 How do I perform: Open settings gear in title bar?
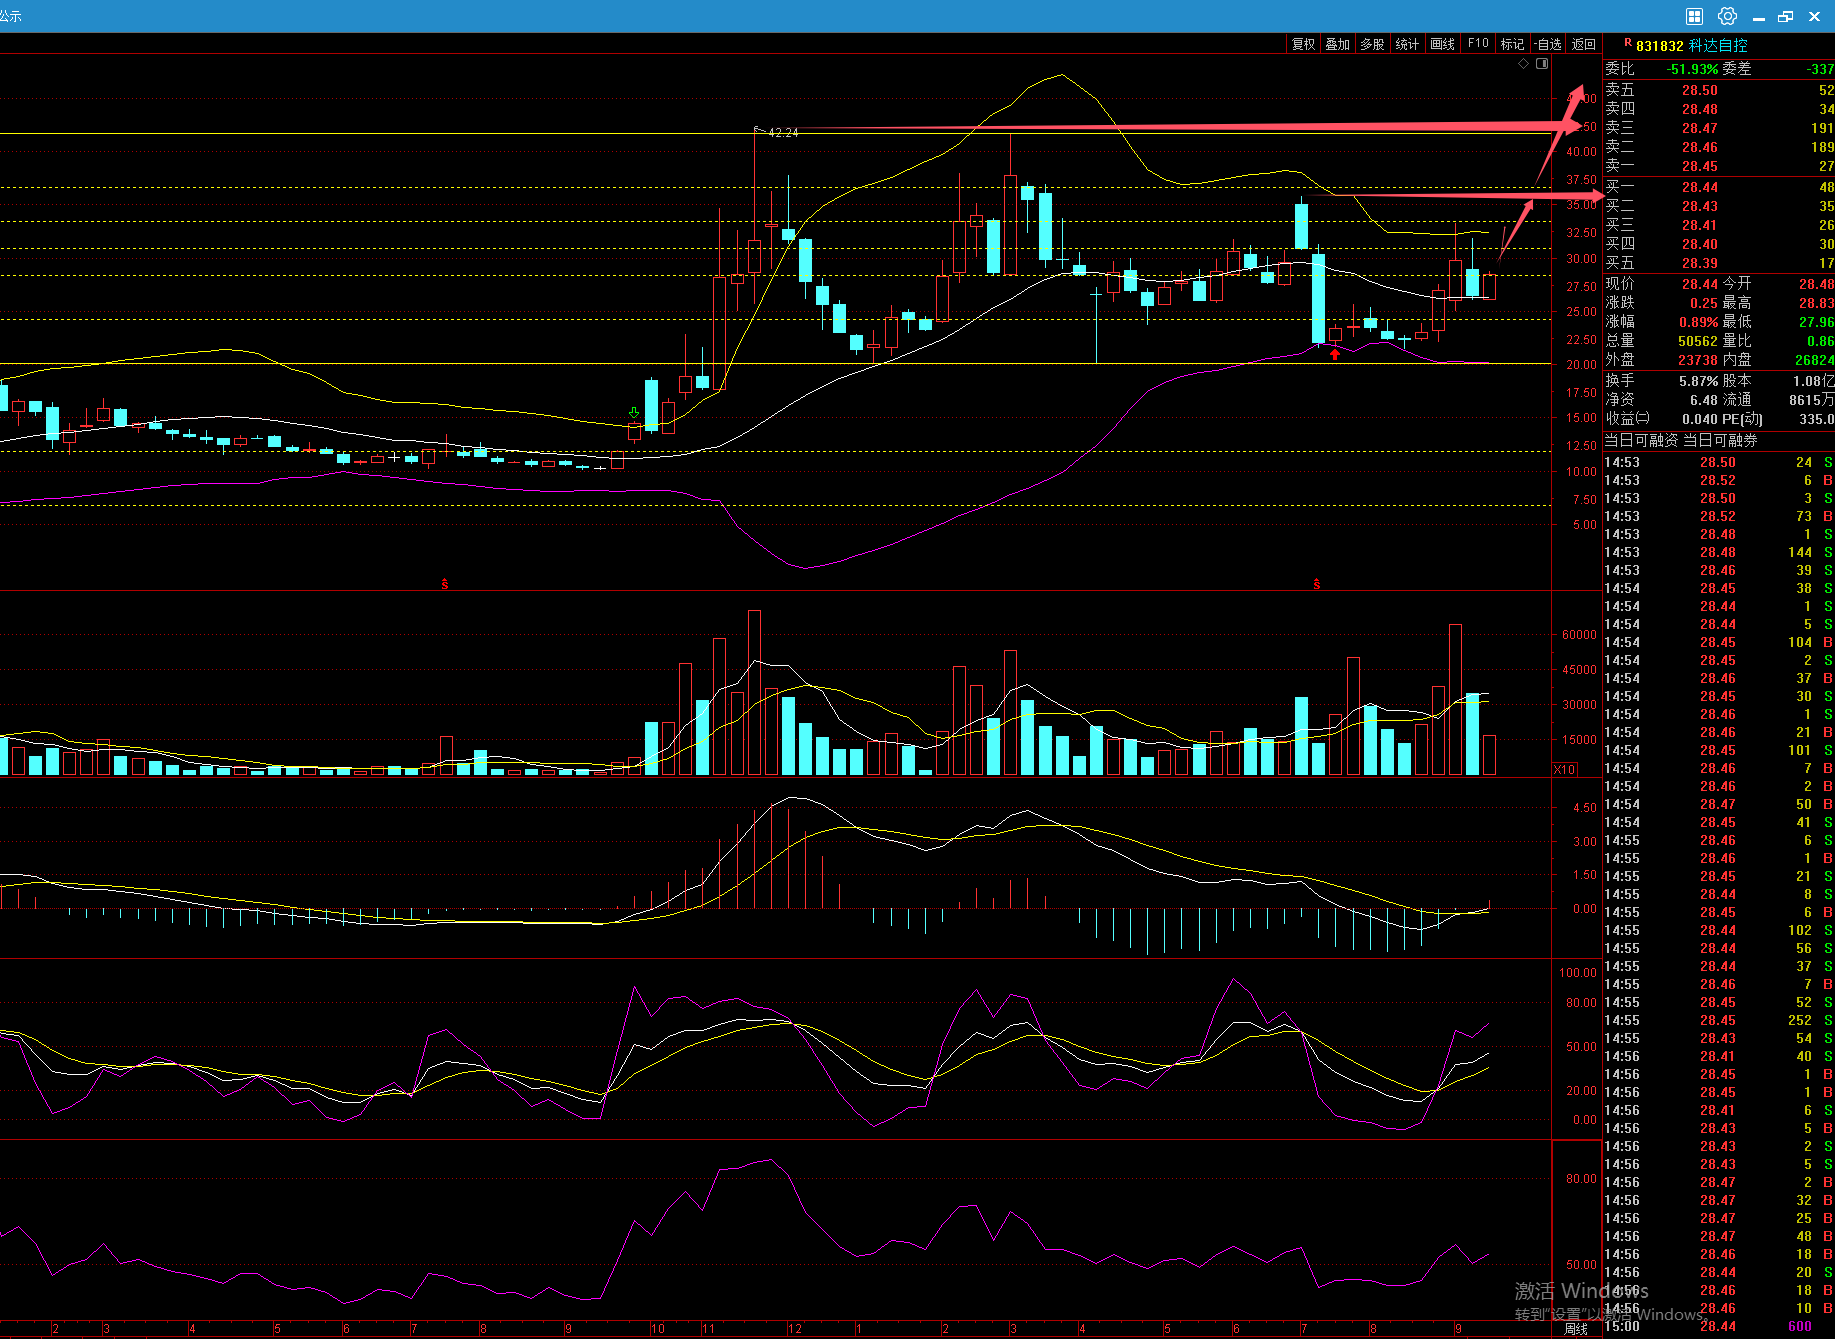[1727, 16]
